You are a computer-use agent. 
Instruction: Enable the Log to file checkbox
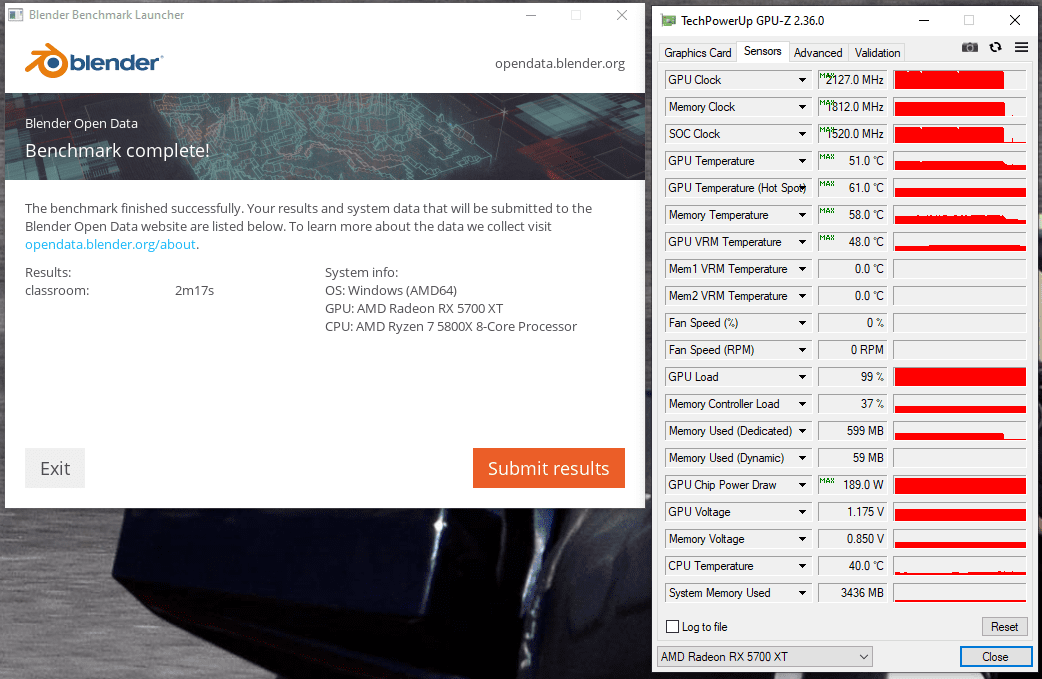673,627
